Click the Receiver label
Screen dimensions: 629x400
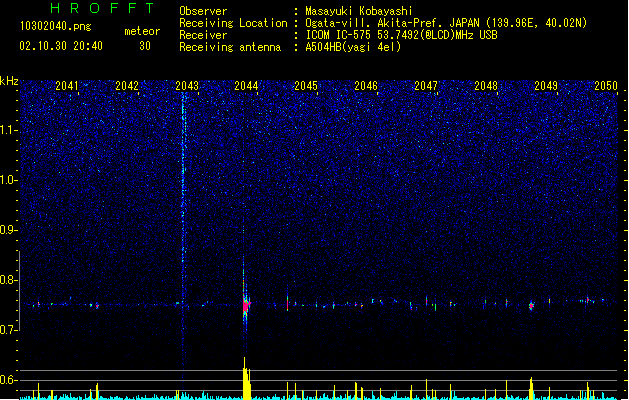(203, 35)
